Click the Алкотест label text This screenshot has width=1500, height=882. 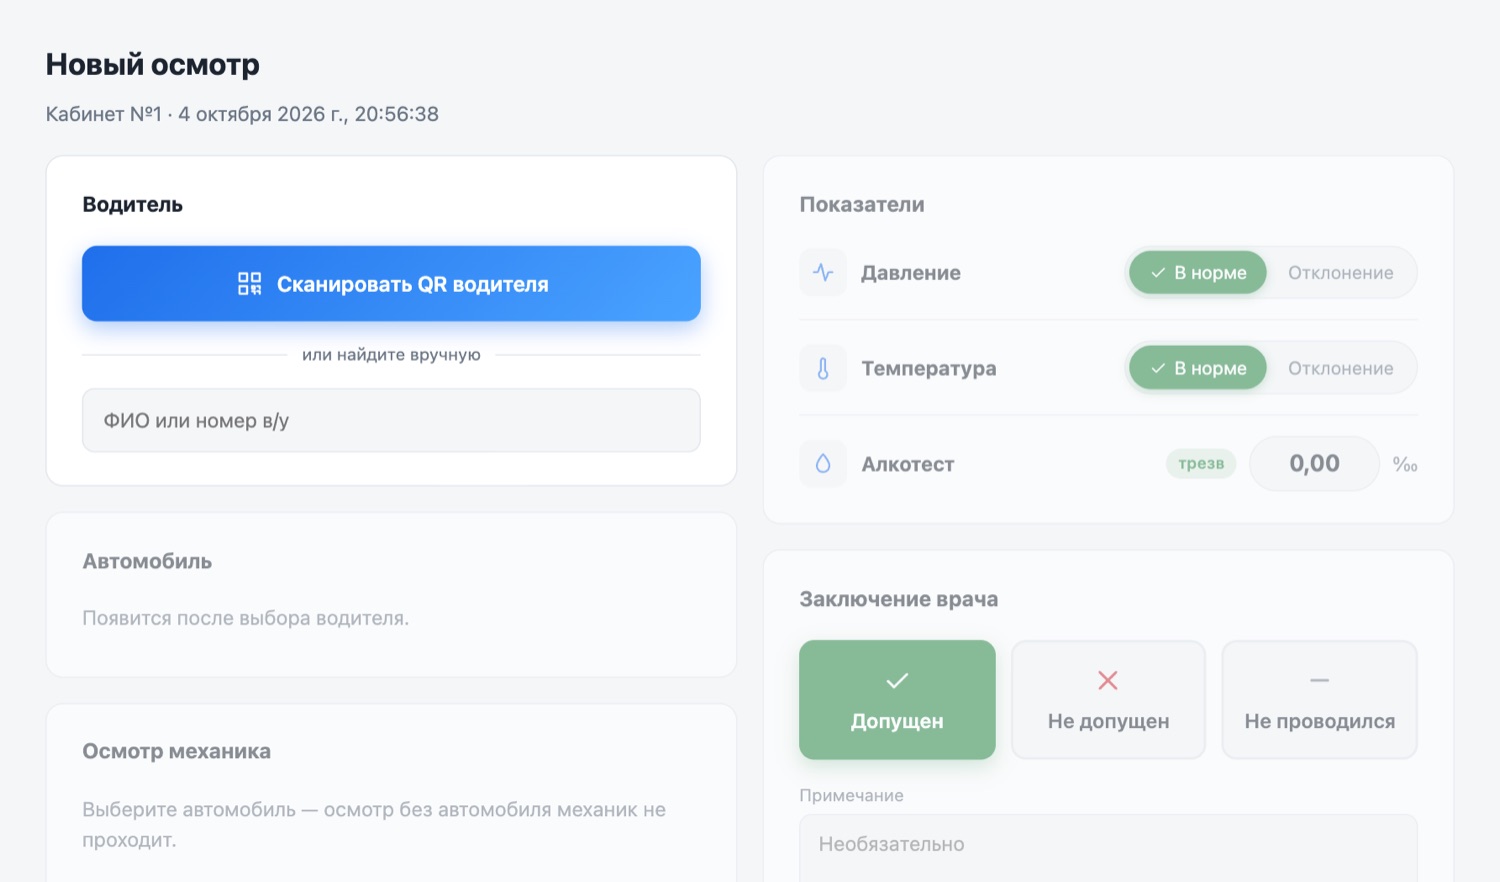click(x=908, y=464)
